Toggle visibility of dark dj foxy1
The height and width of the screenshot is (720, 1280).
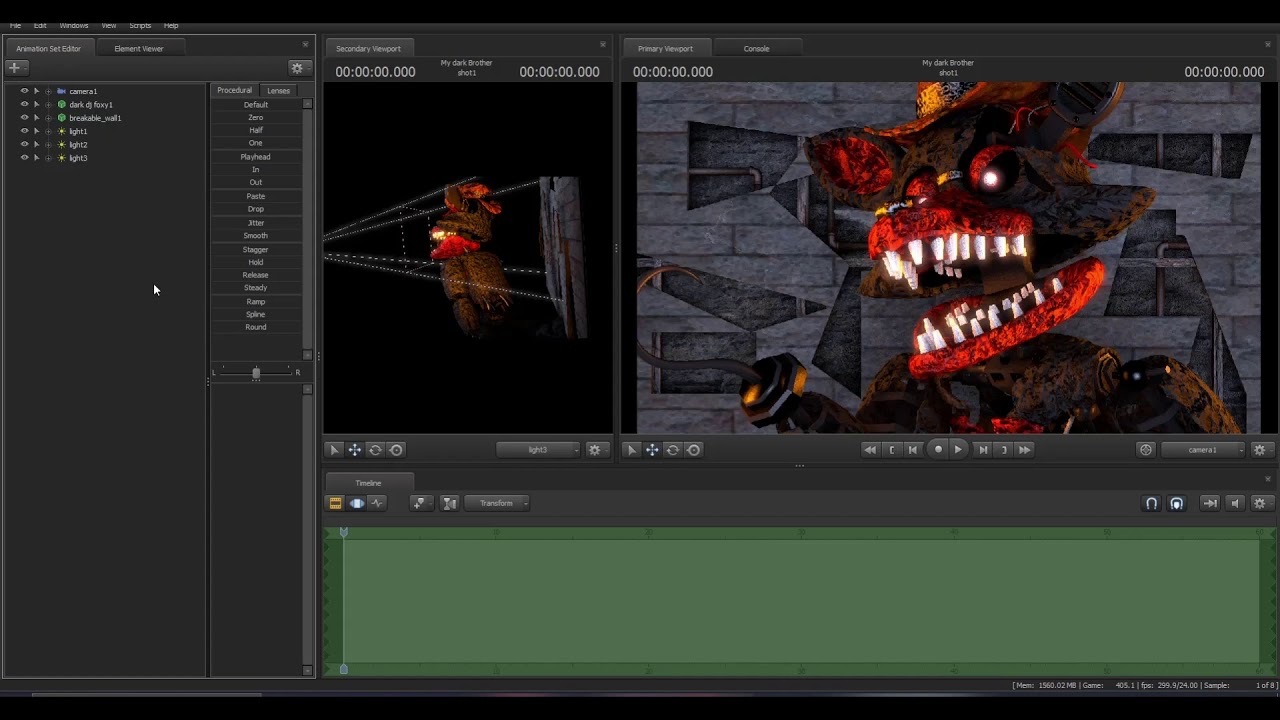click(x=25, y=104)
